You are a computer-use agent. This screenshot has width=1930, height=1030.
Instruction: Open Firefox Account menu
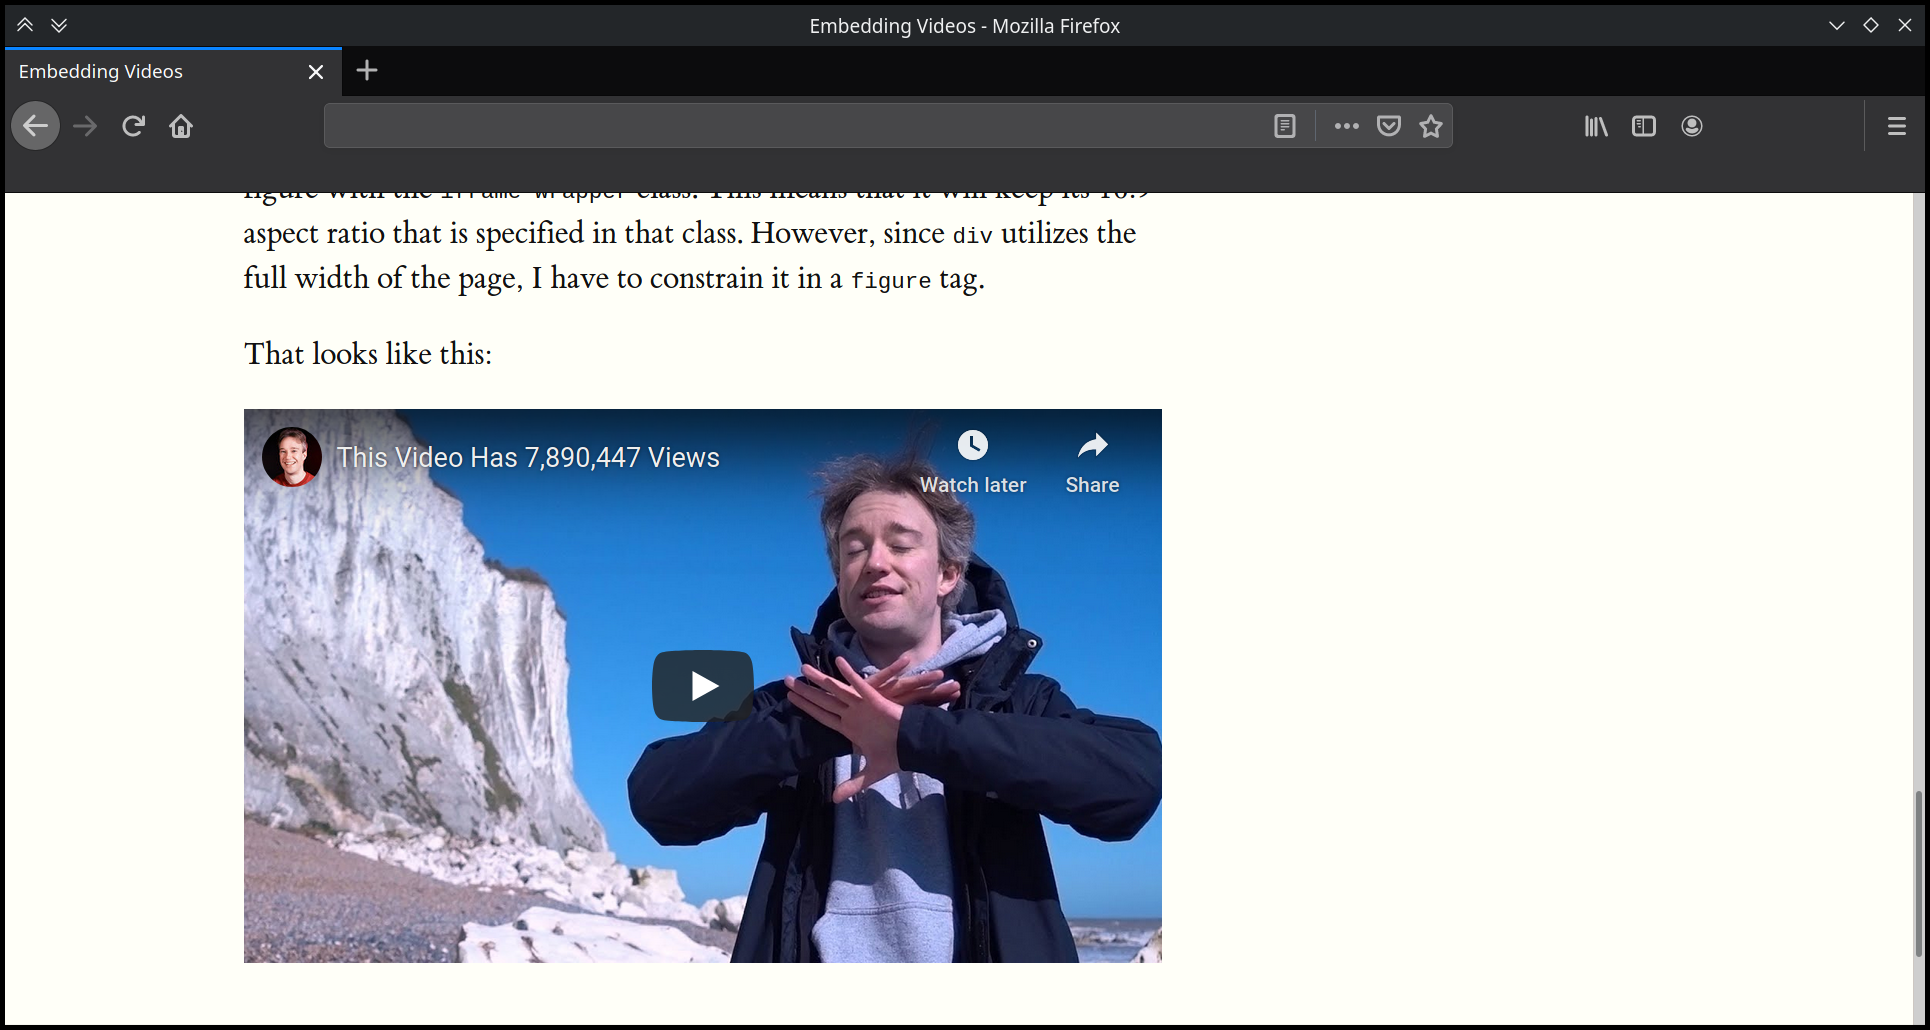[1692, 126]
